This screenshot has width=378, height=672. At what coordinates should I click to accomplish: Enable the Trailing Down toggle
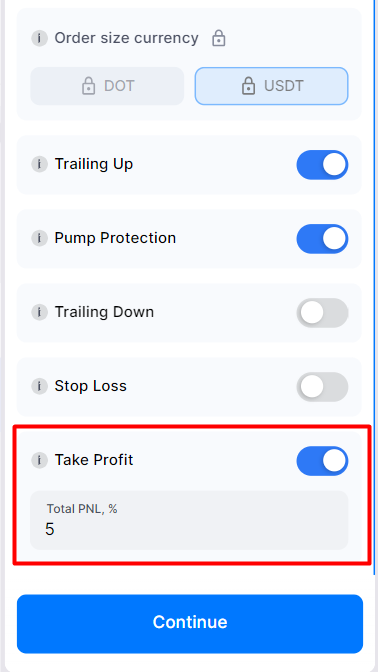(322, 313)
